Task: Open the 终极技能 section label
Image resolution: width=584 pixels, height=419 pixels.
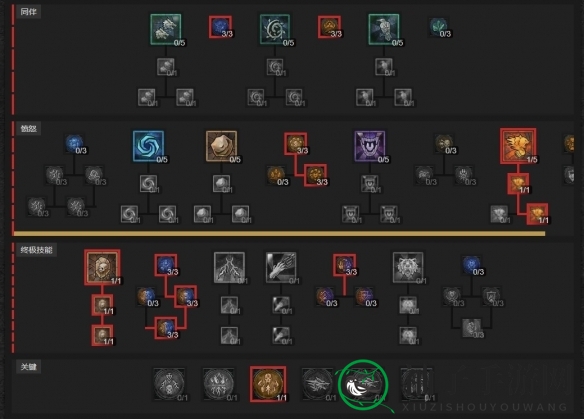Action: (36, 250)
